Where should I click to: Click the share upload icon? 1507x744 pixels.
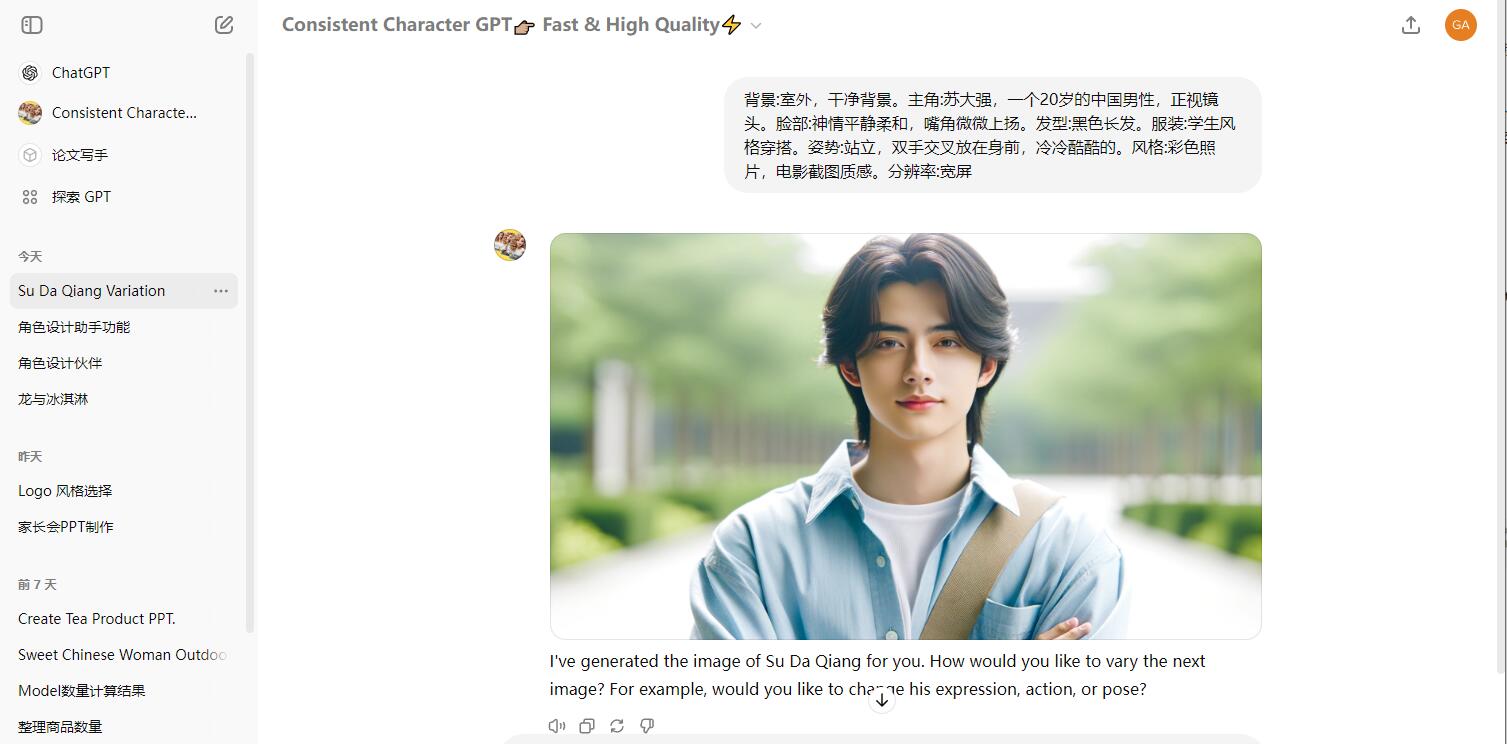click(x=1411, y=25)
